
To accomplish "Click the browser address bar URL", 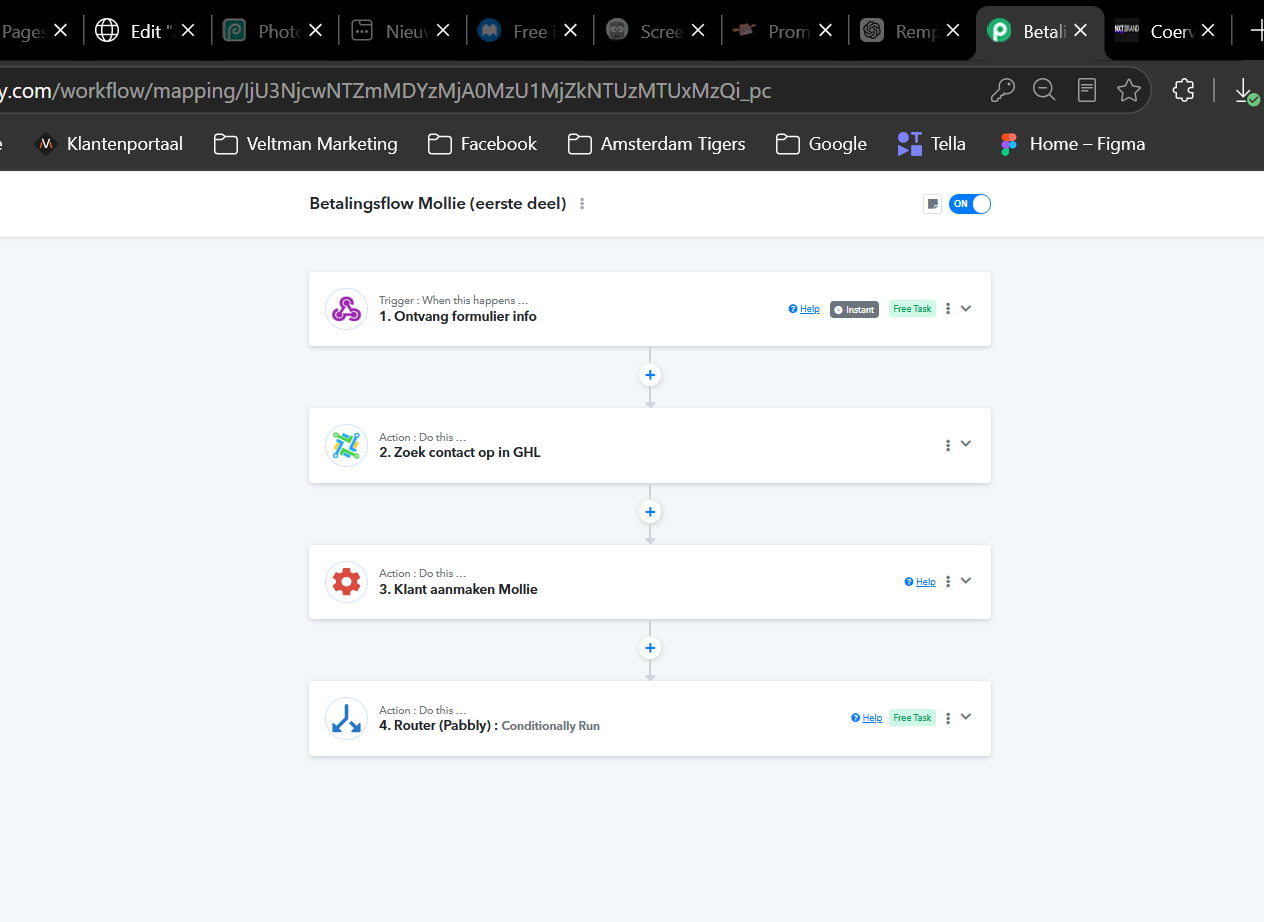I will point(386,91).
